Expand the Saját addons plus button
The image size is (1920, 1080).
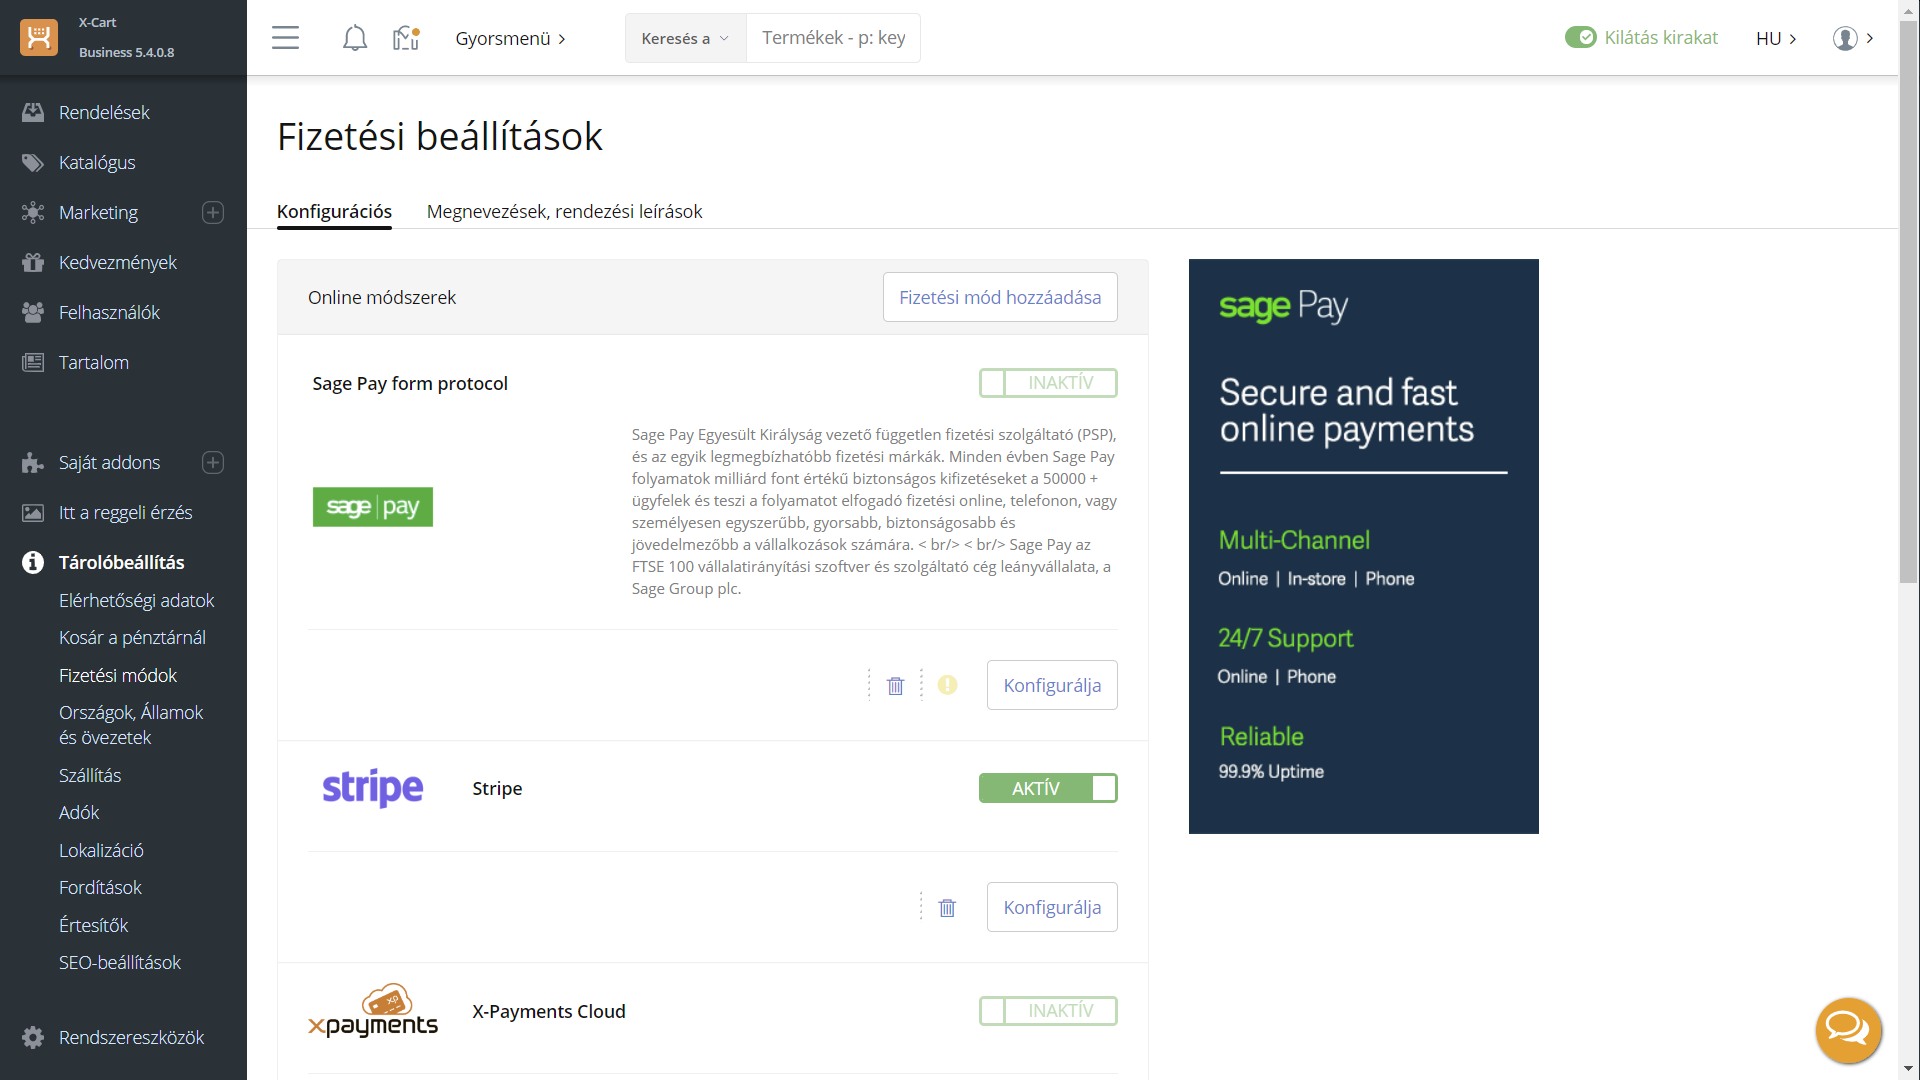pyautogui.click(x=213, y=462)
